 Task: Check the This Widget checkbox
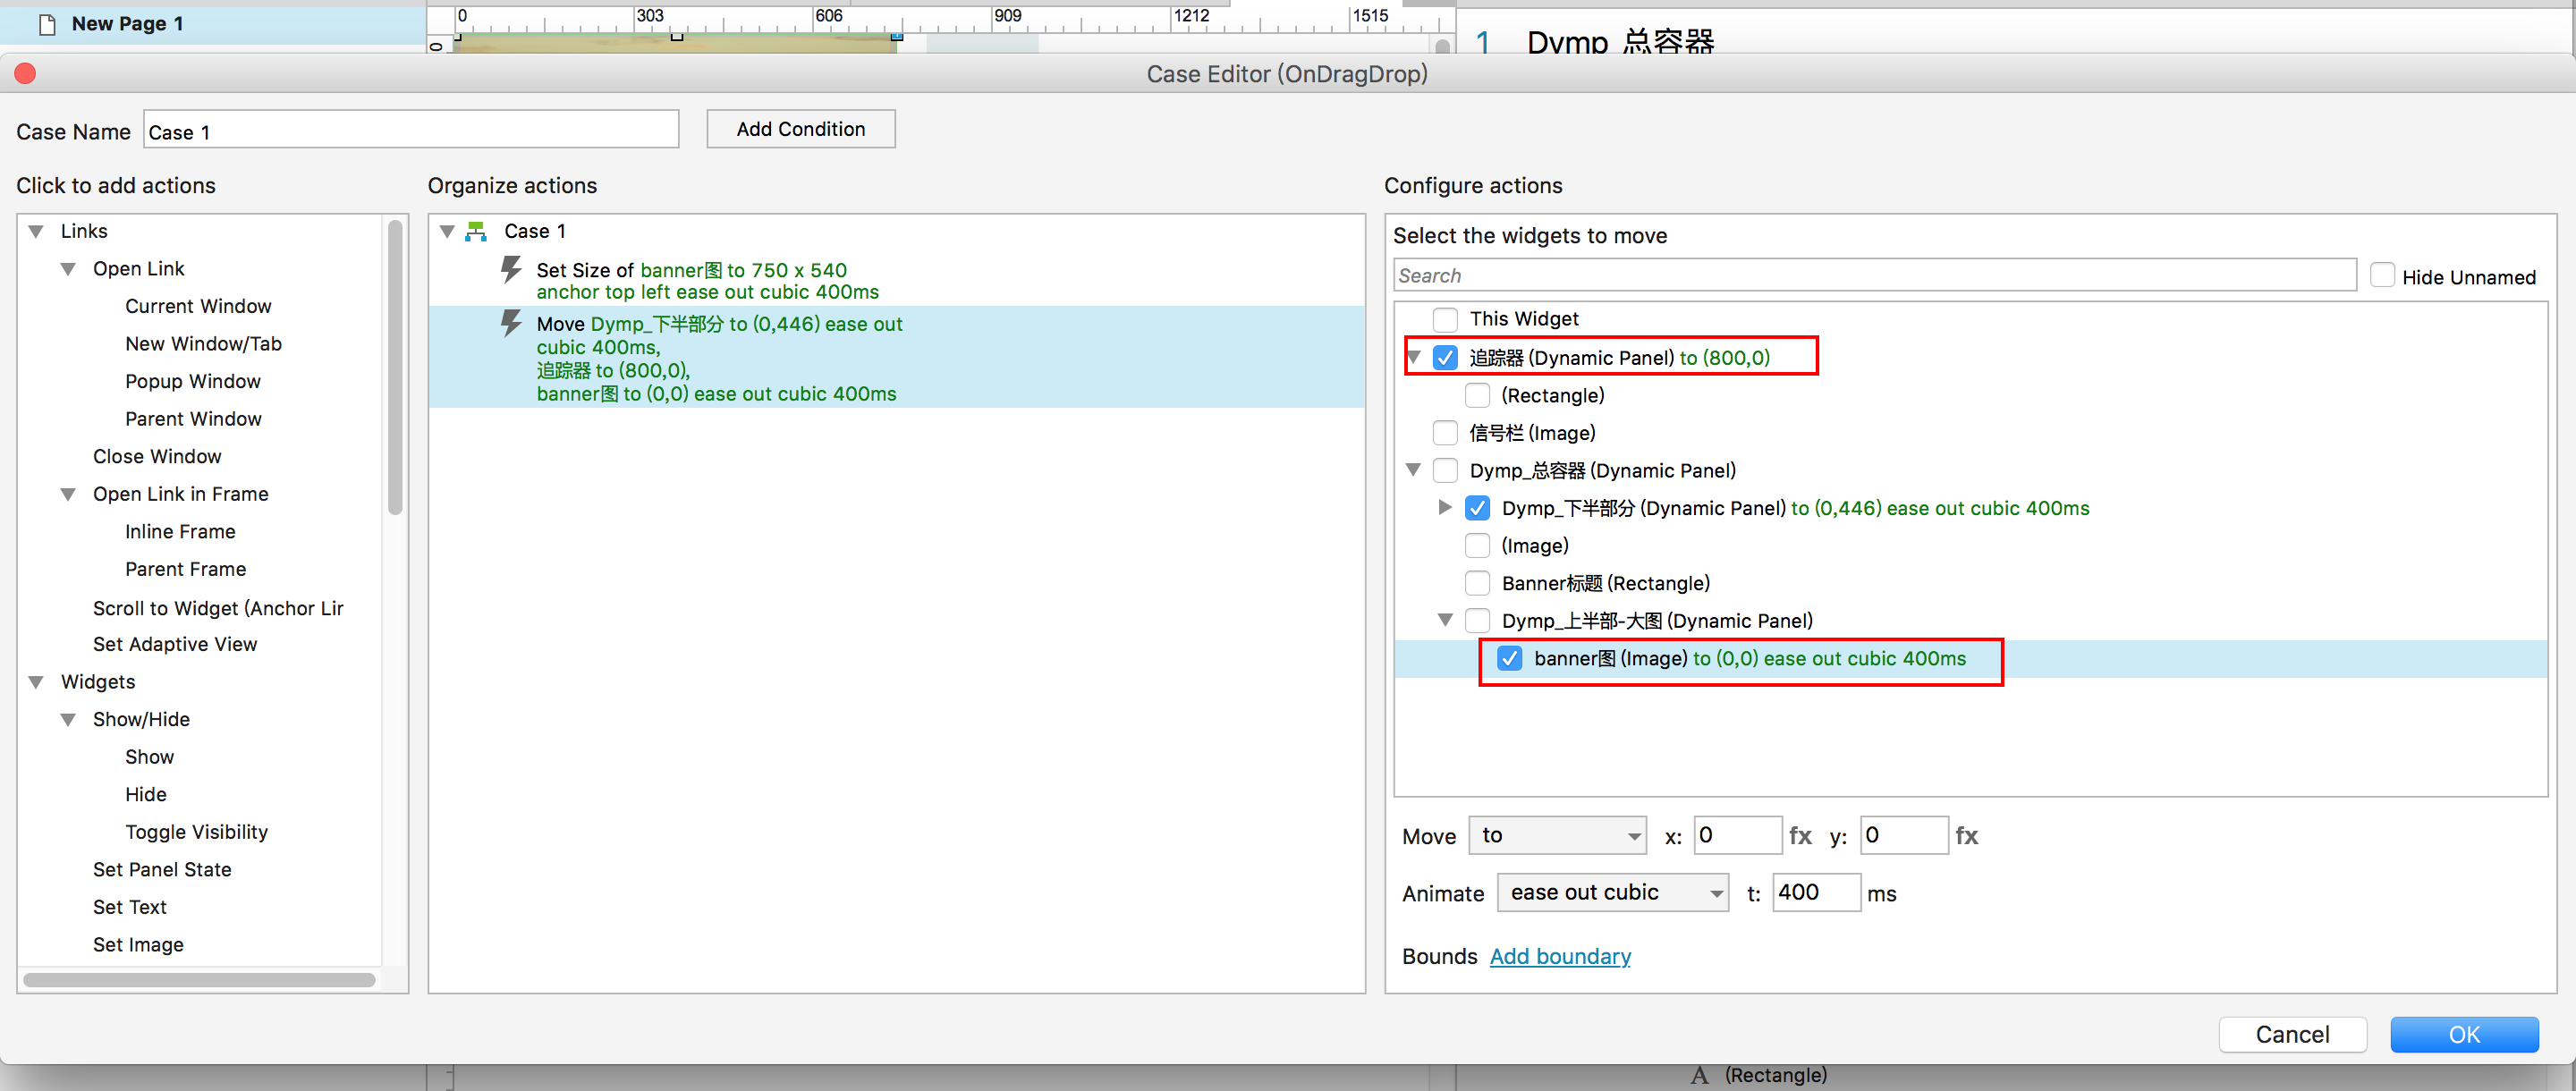coord(1445,319)
